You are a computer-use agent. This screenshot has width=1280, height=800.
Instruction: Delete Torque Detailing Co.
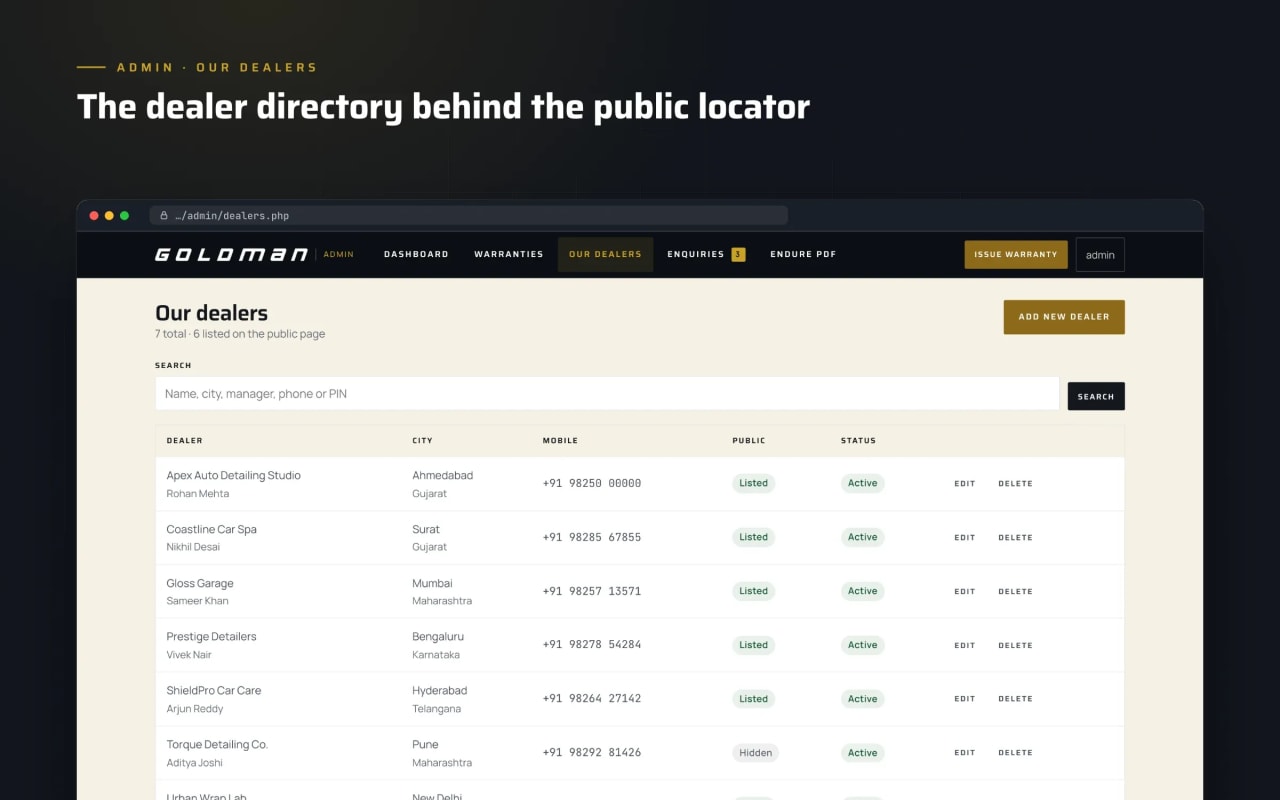coord(1015,753)
